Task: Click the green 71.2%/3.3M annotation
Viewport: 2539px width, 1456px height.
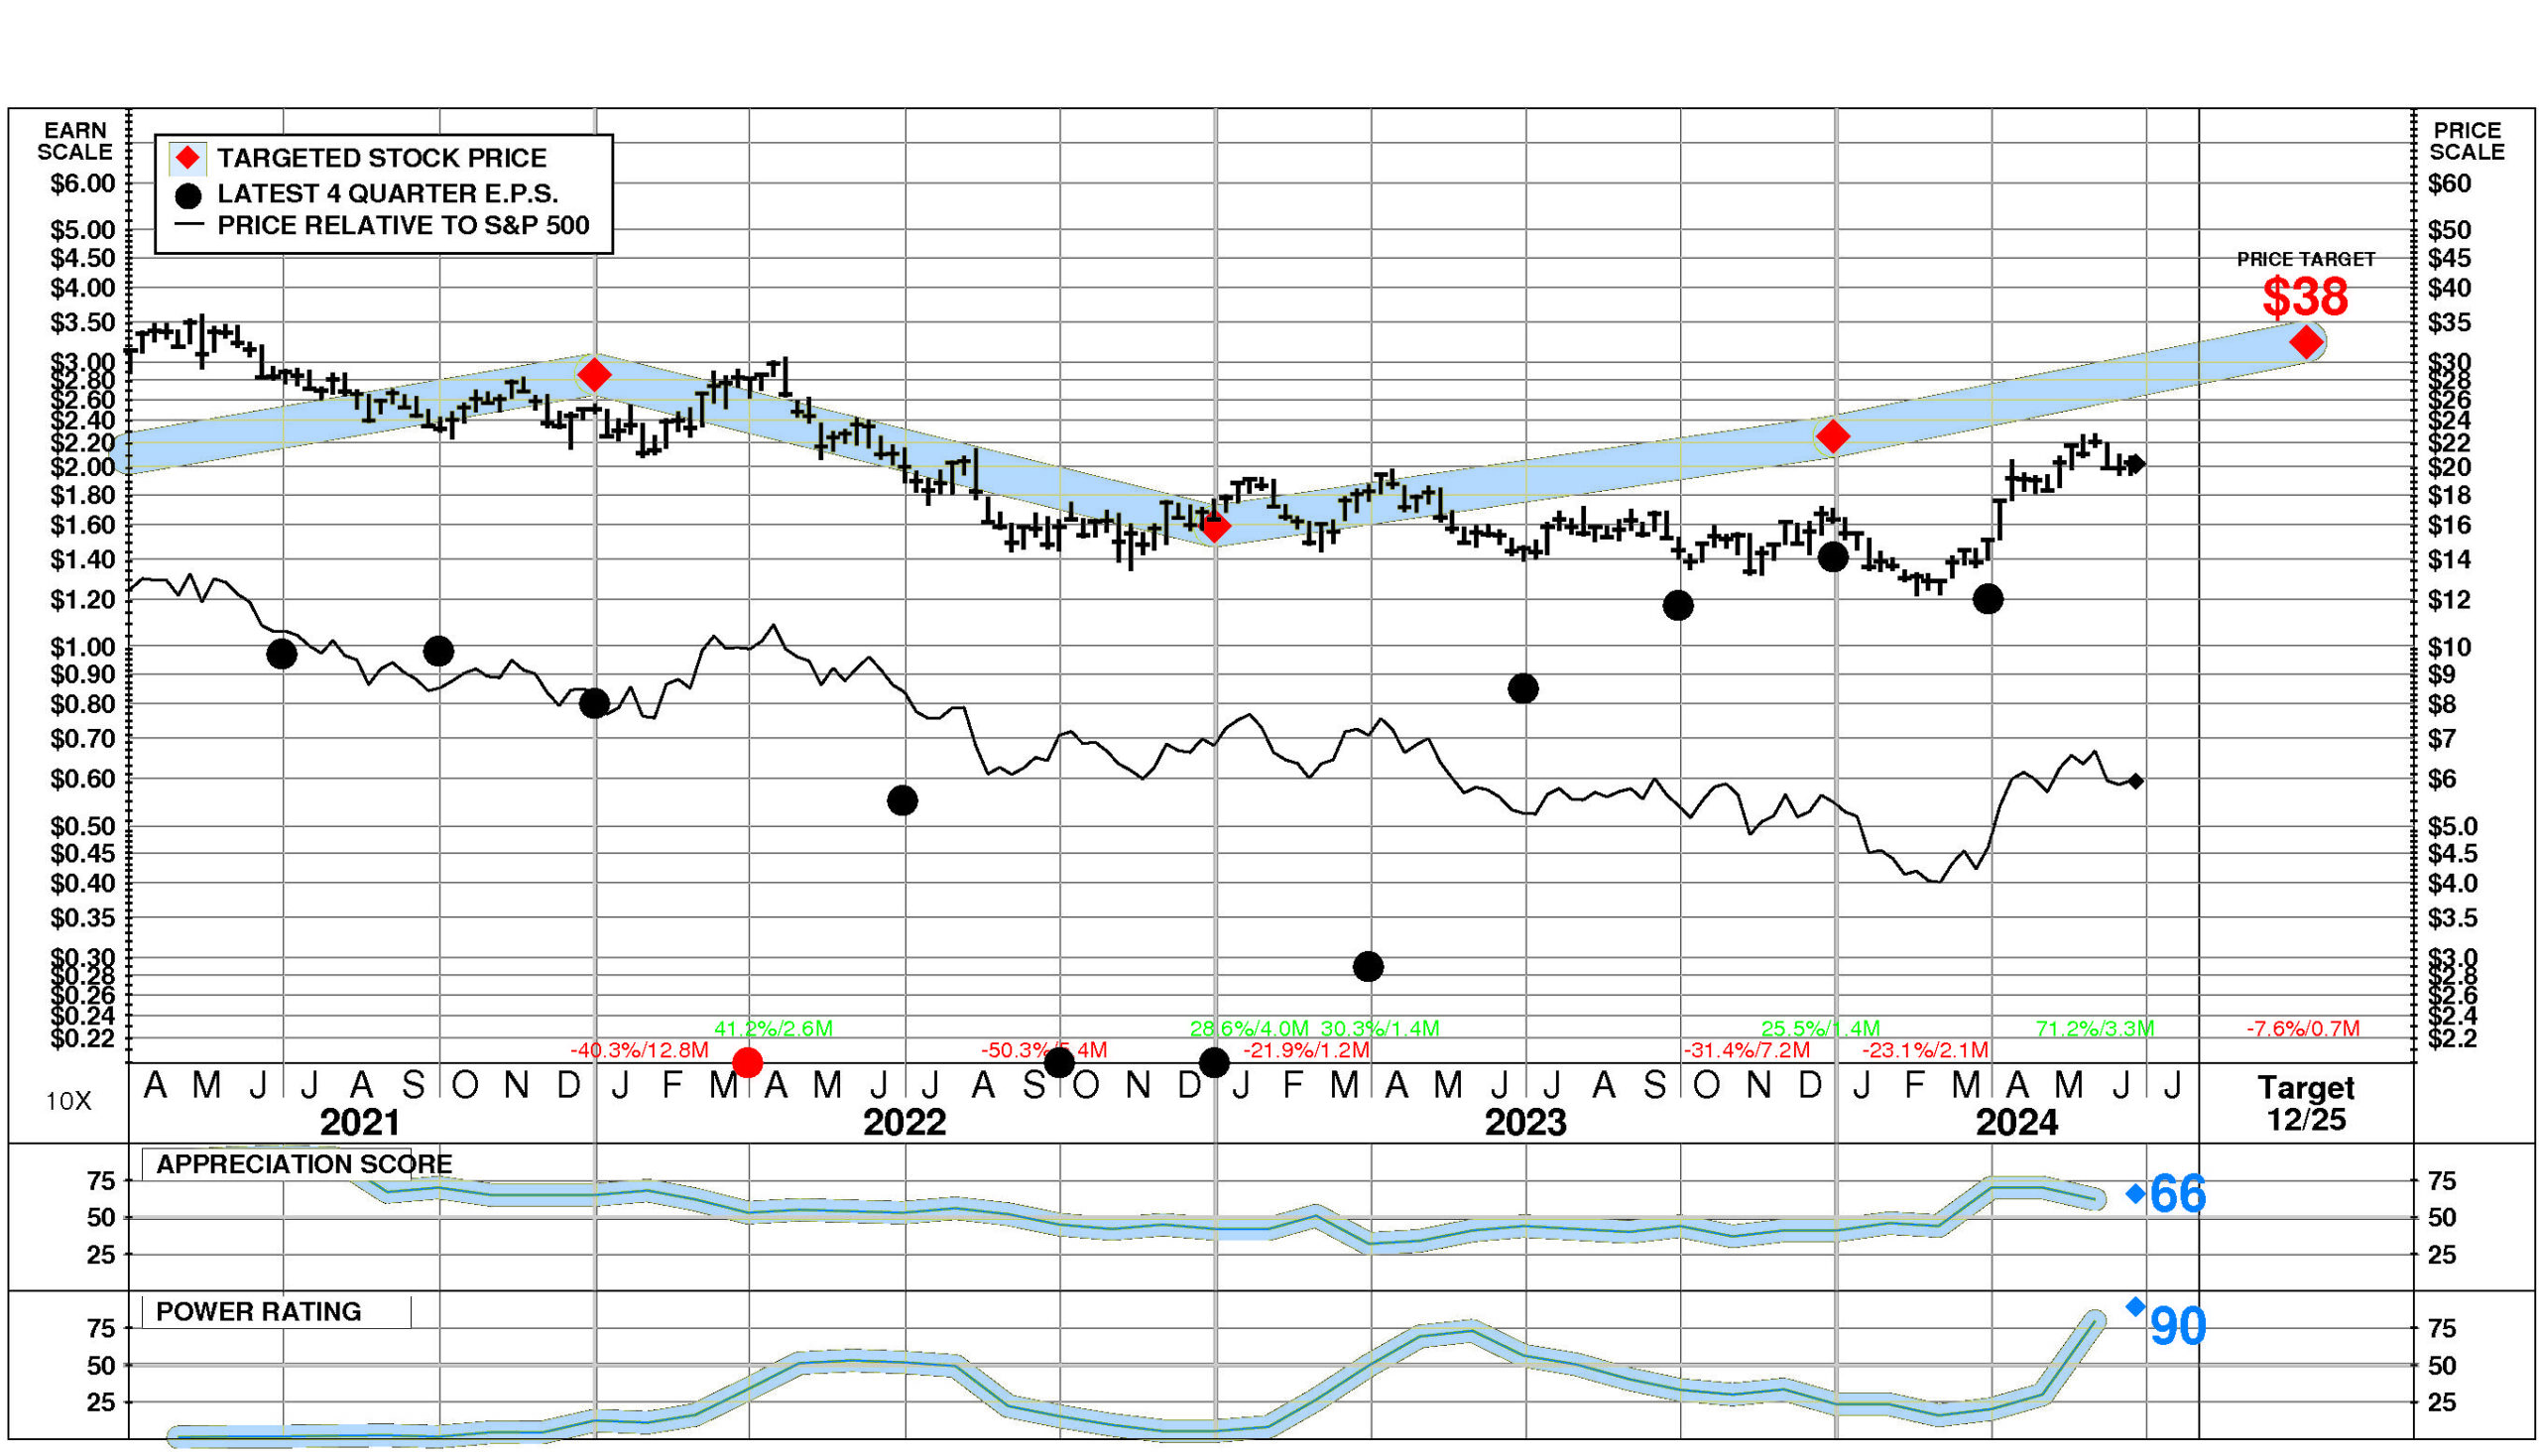Action: point(2094,1028)
